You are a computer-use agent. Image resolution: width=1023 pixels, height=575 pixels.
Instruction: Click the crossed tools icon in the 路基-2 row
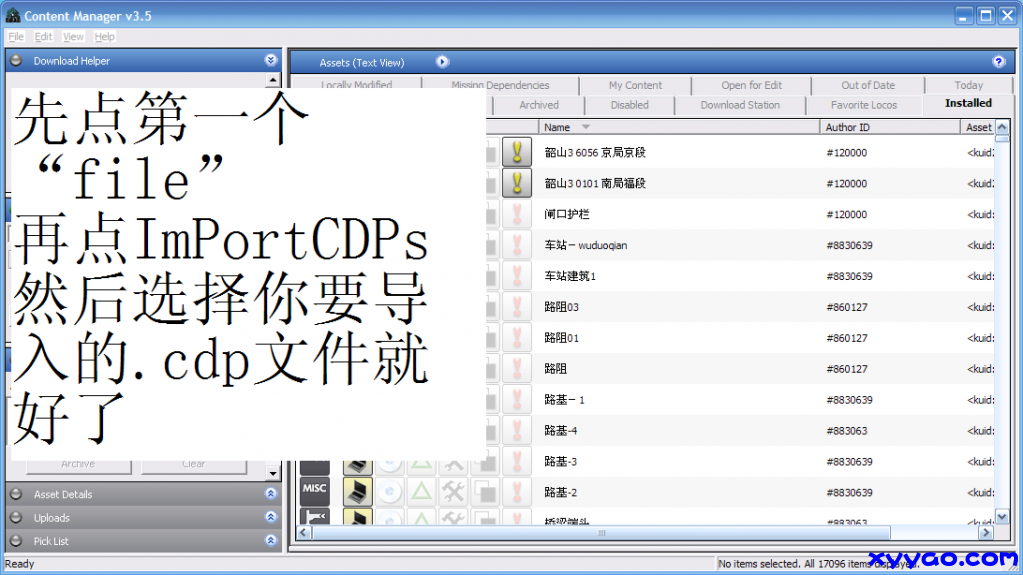click(453, 491)
